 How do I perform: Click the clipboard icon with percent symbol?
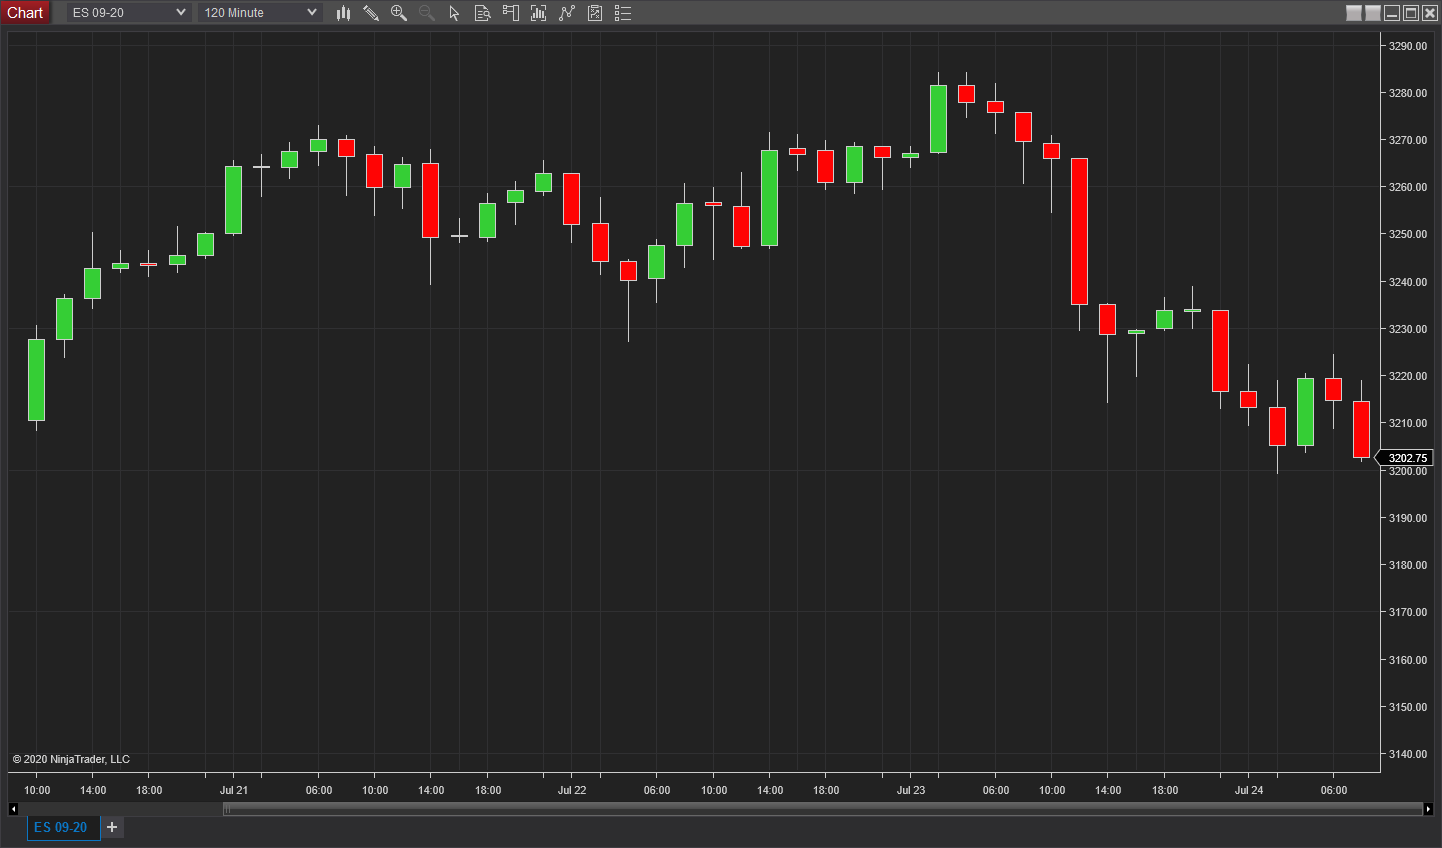(x=595, y=13)
